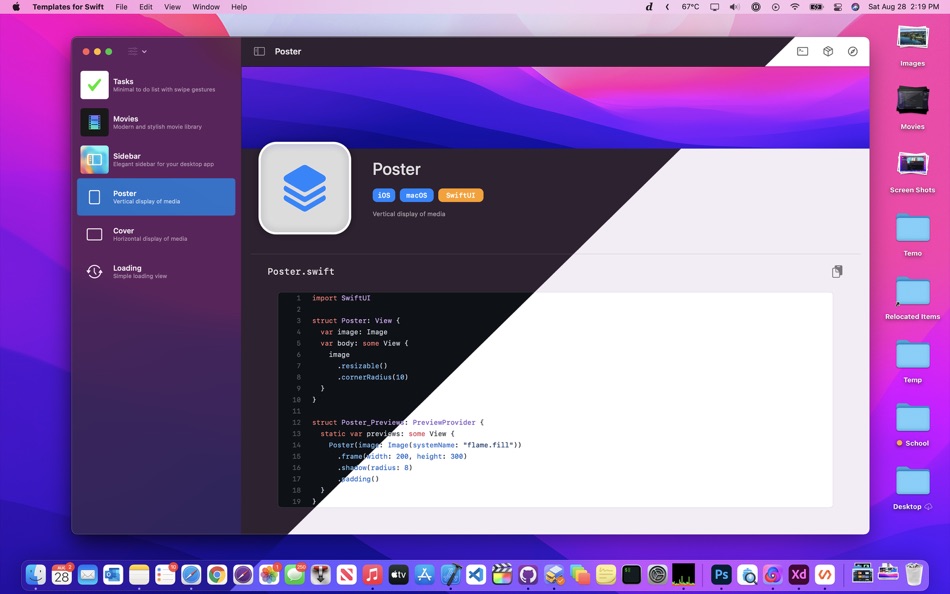The width and height of the screenshot is (950, 594).
Task: Click the 'struct Poster: View {' line
Action: tap(356, 321)
